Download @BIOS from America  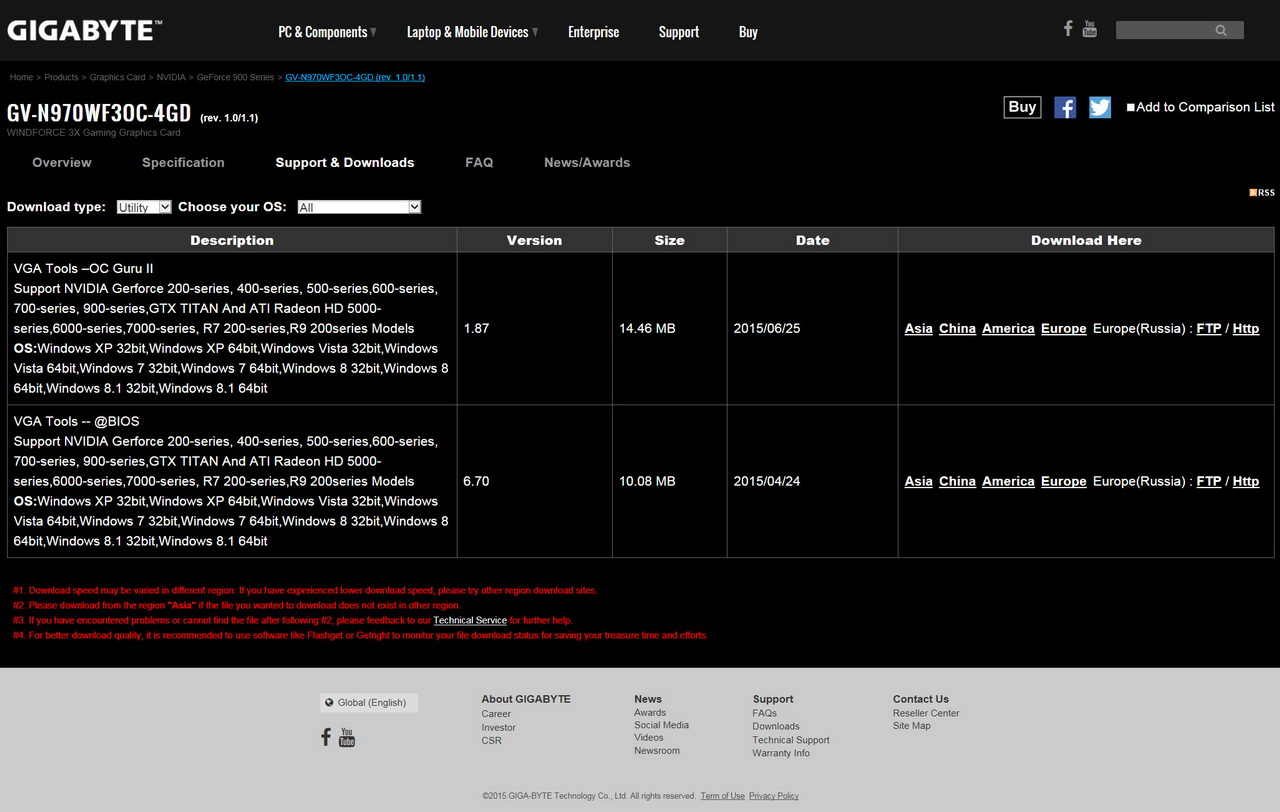[1008, 481]
